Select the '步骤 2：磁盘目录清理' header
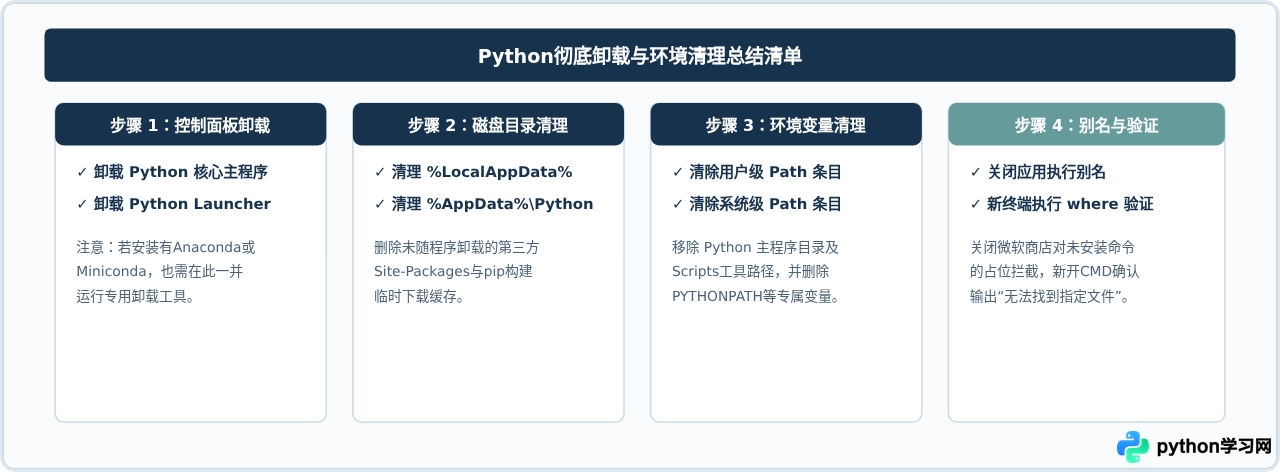 [488, 125]
